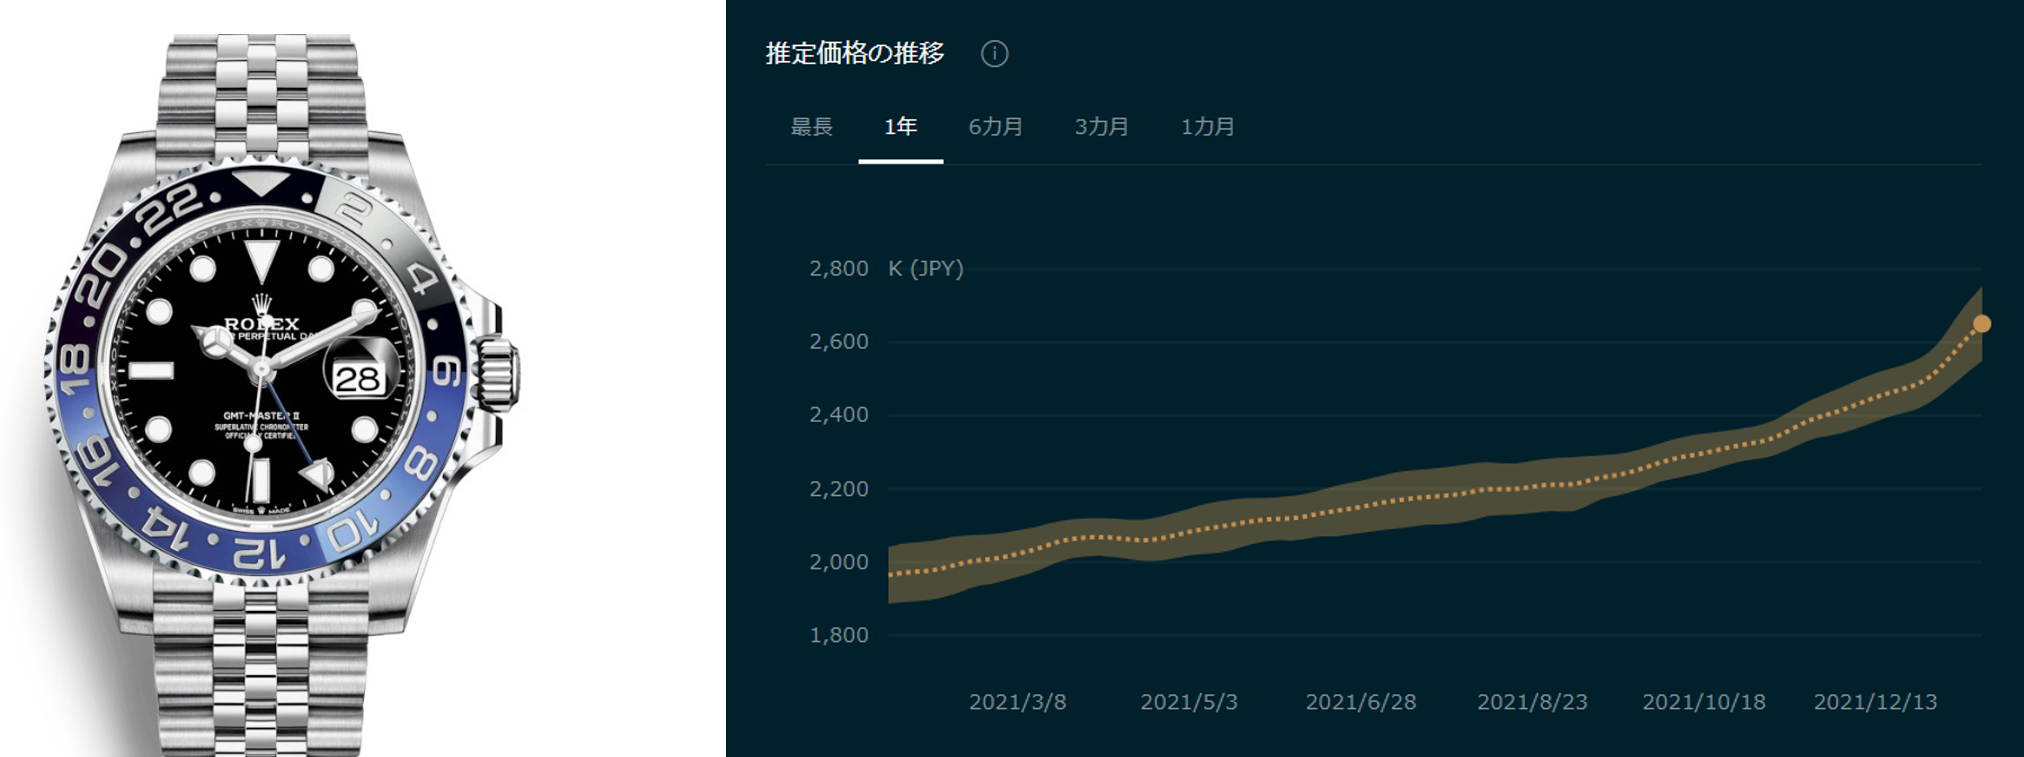Select the 1年 tab
Screen dimensions: 2024x757
900,127
